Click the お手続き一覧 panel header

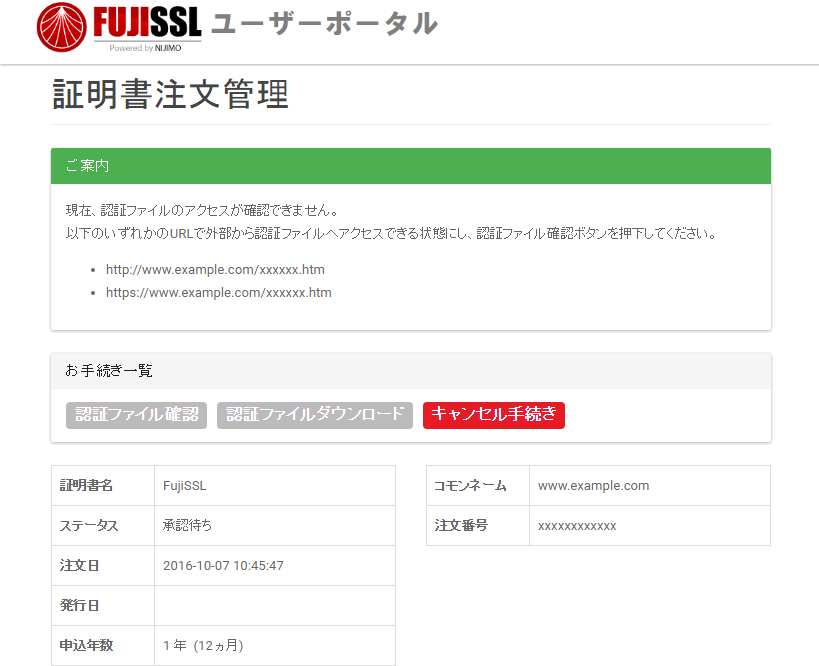point(411,371)
